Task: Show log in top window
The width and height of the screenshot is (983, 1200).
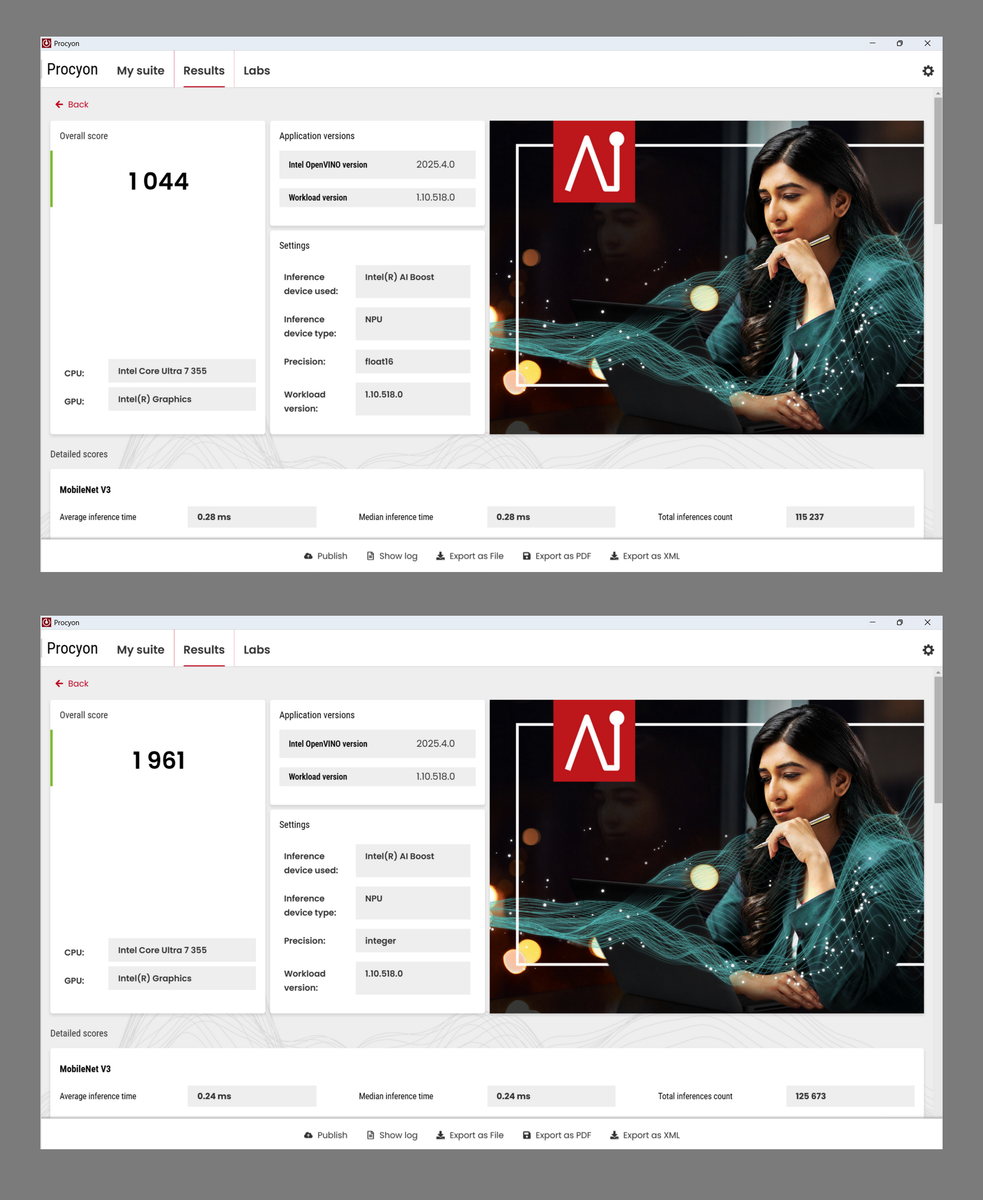Action: [x=392, y=556]
